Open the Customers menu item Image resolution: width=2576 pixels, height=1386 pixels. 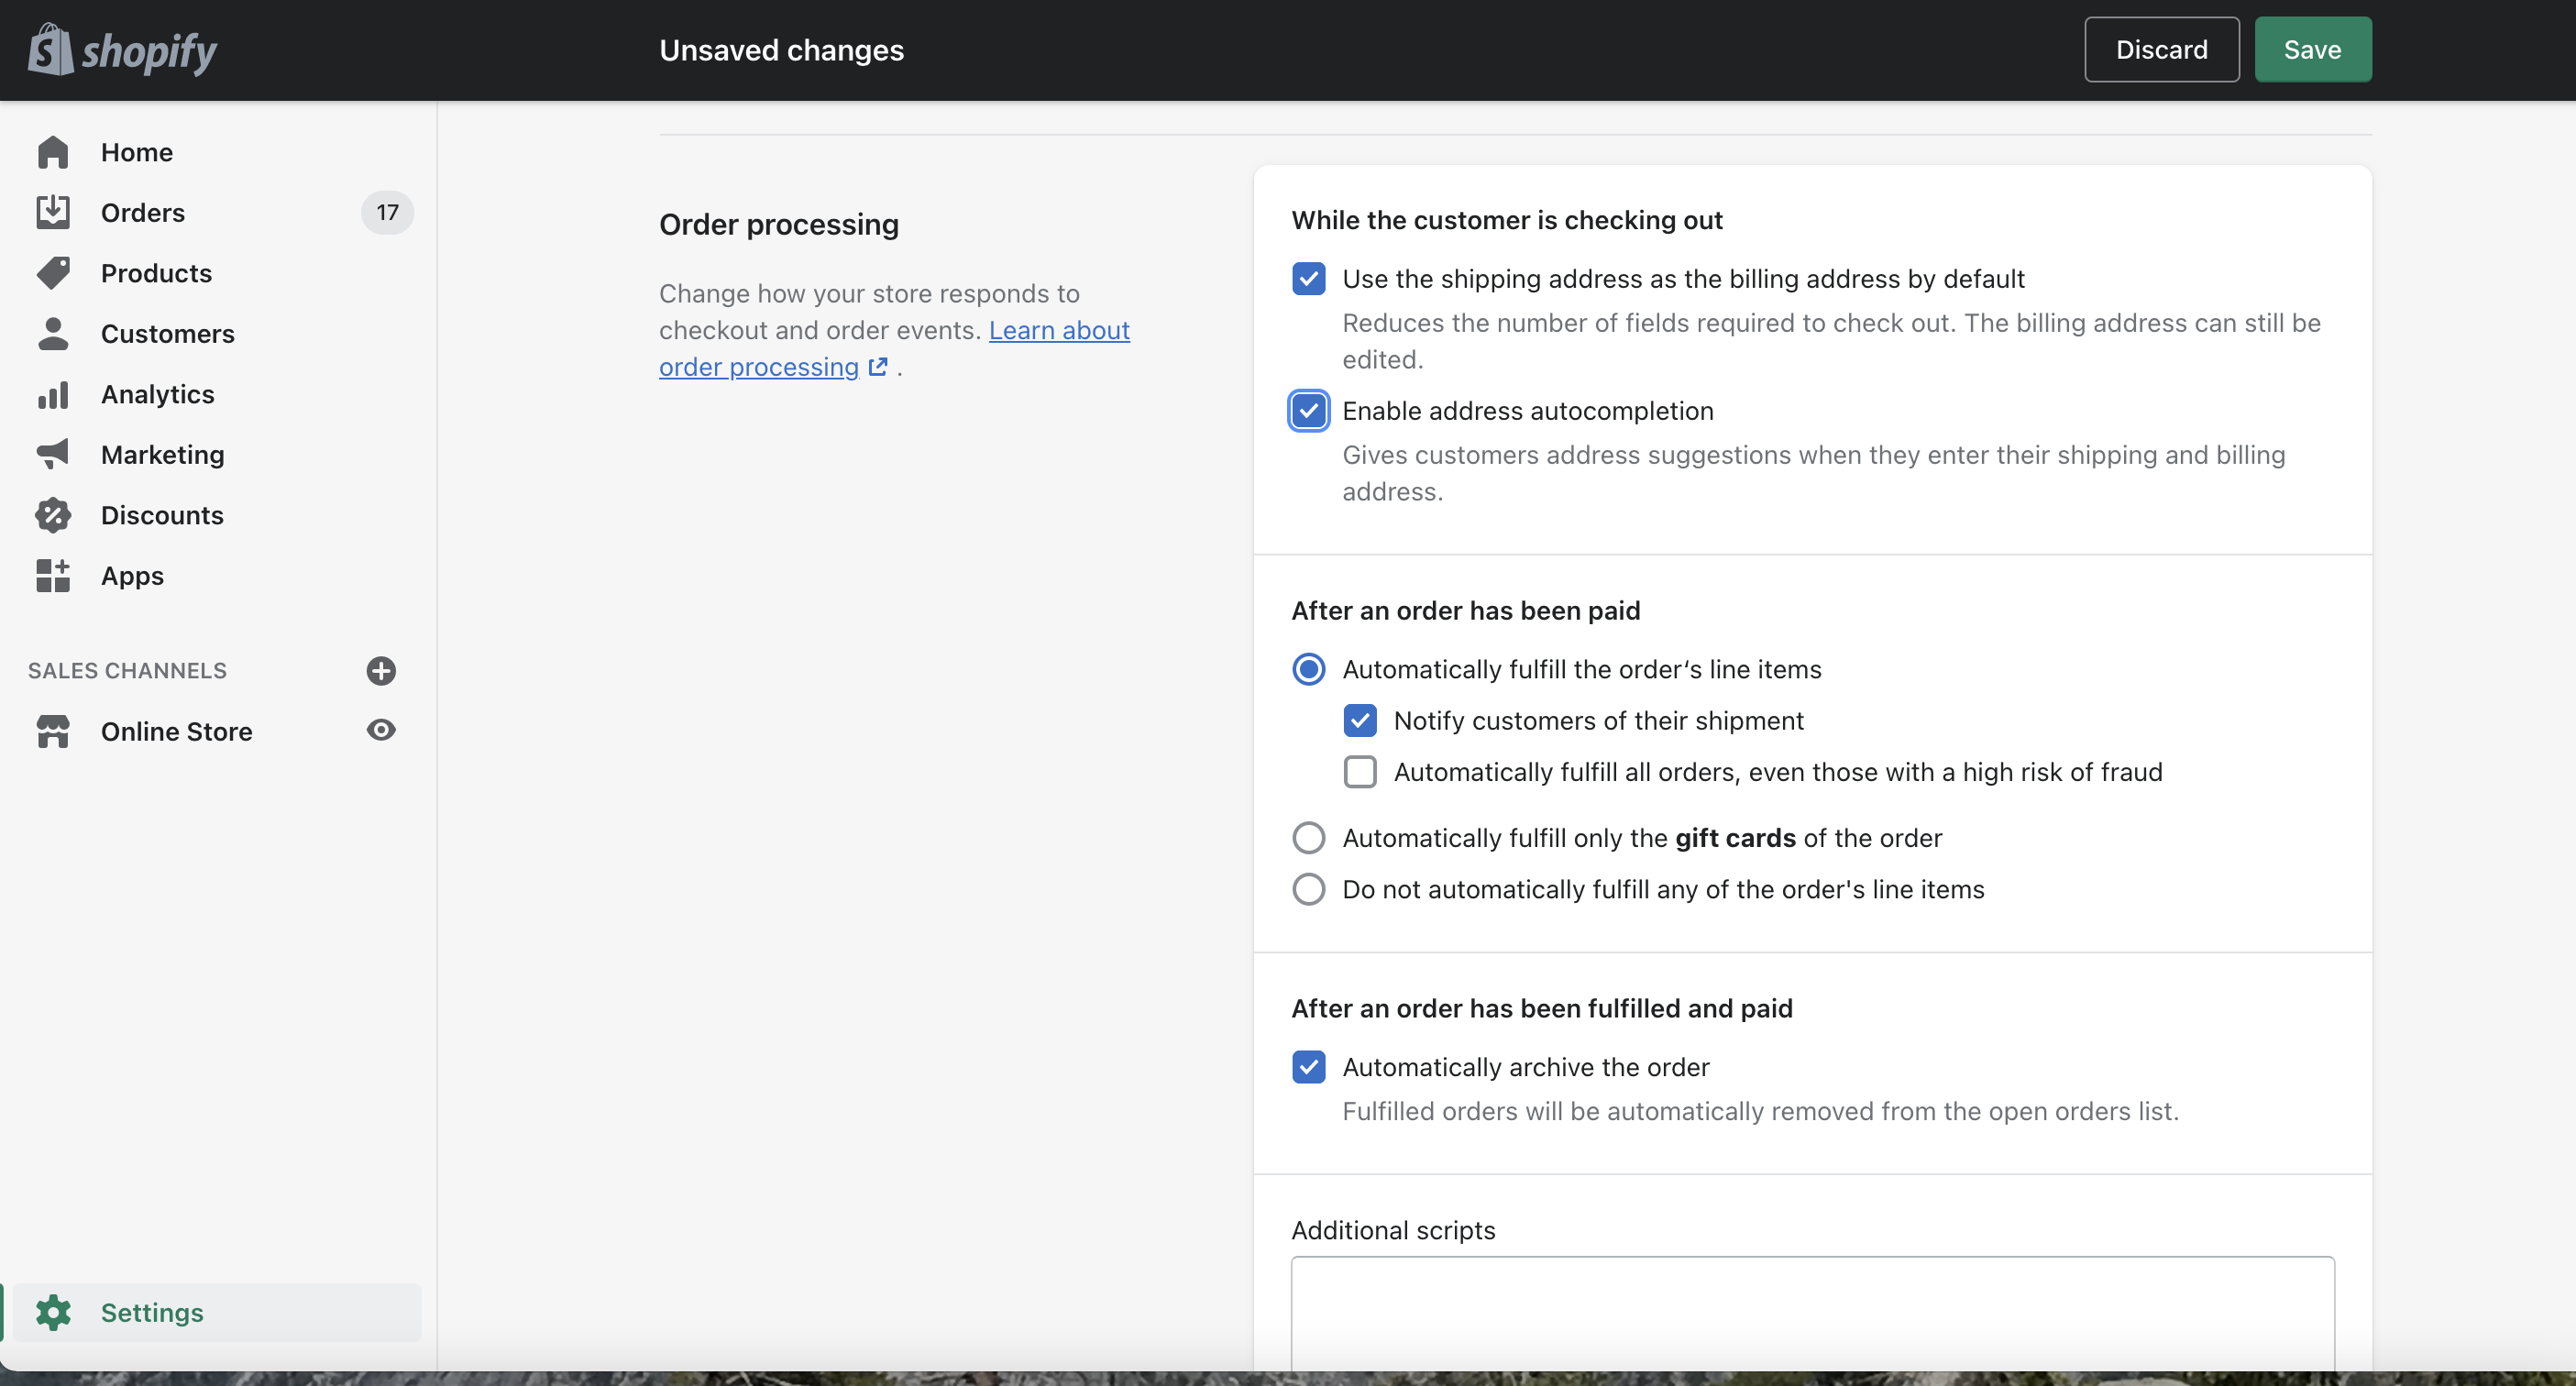click(x=168, y=333)
